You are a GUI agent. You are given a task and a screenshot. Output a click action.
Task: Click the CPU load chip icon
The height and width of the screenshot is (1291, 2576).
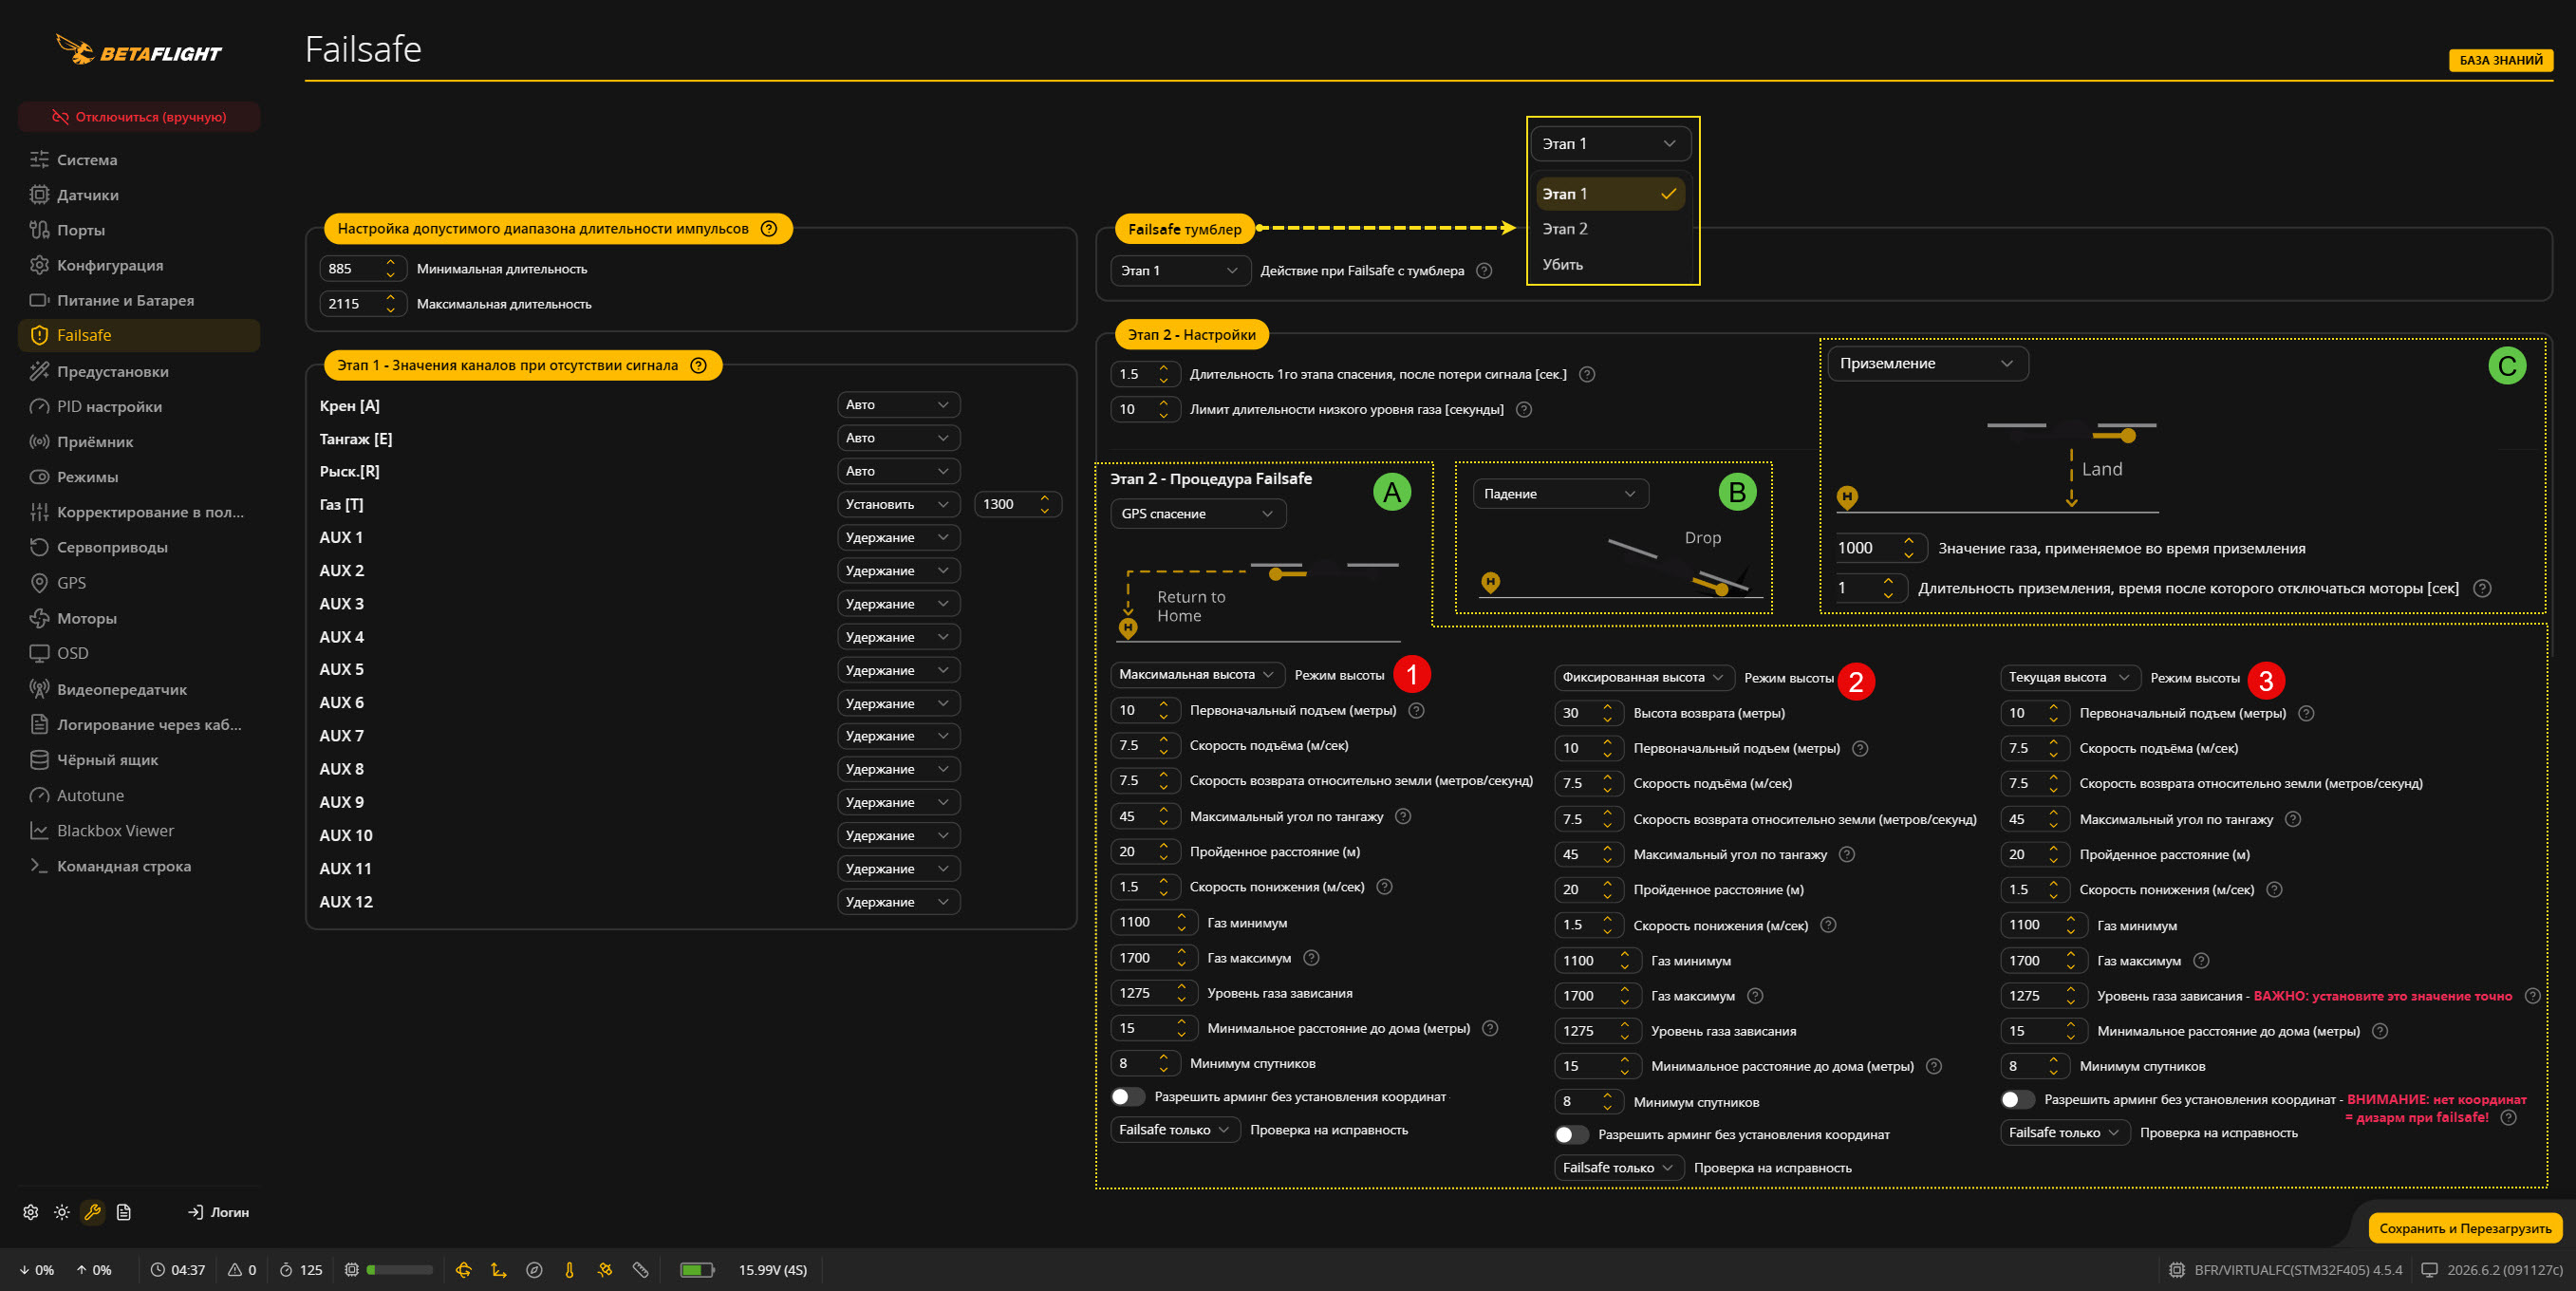pyautogui.click(x=351, y=1270)
